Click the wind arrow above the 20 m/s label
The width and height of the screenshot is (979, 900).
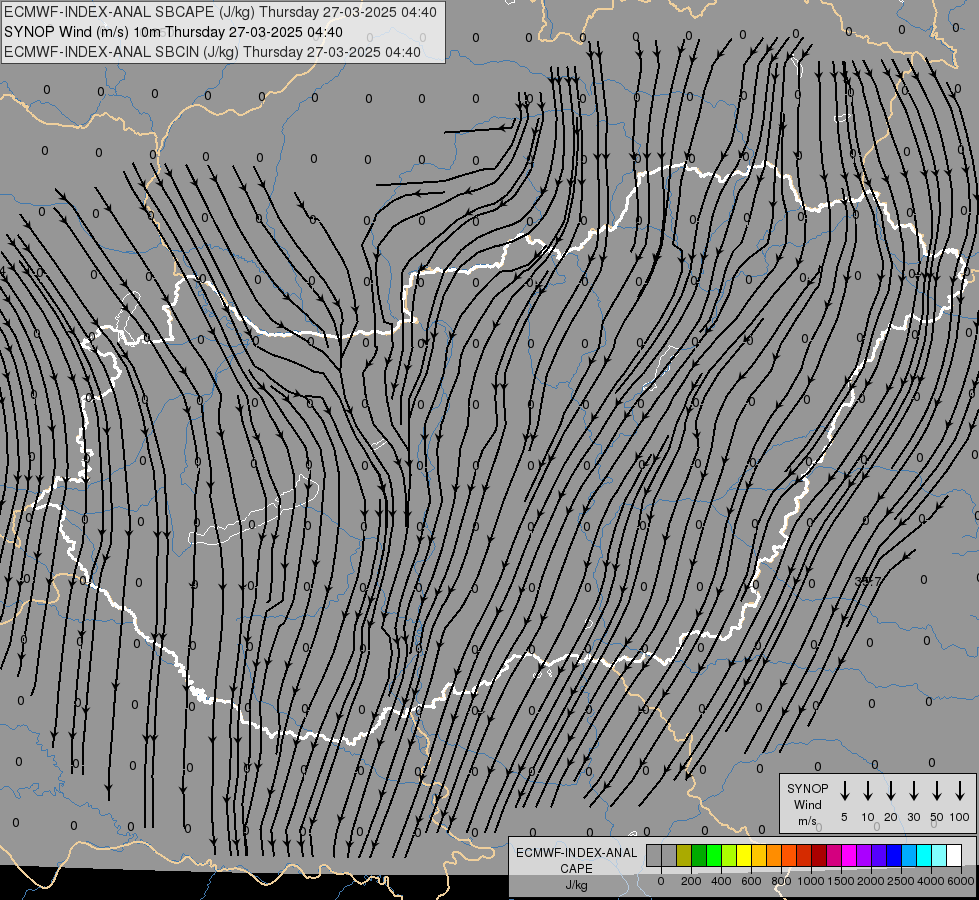[x=891, y=791]
